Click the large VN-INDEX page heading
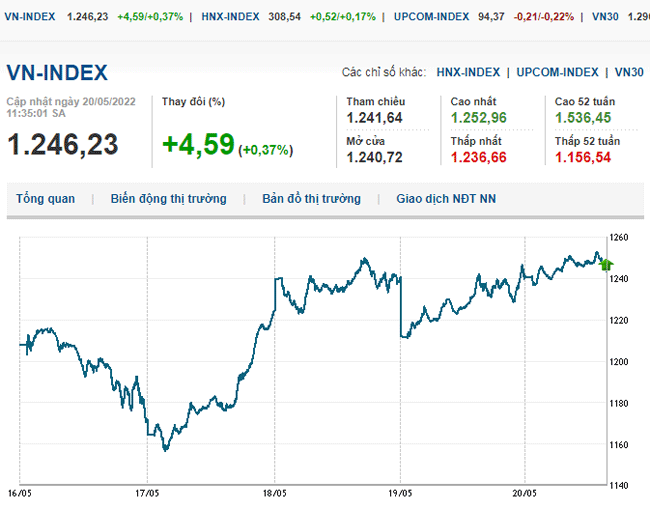The image size is (650, 509). click(x=57, y=73)
